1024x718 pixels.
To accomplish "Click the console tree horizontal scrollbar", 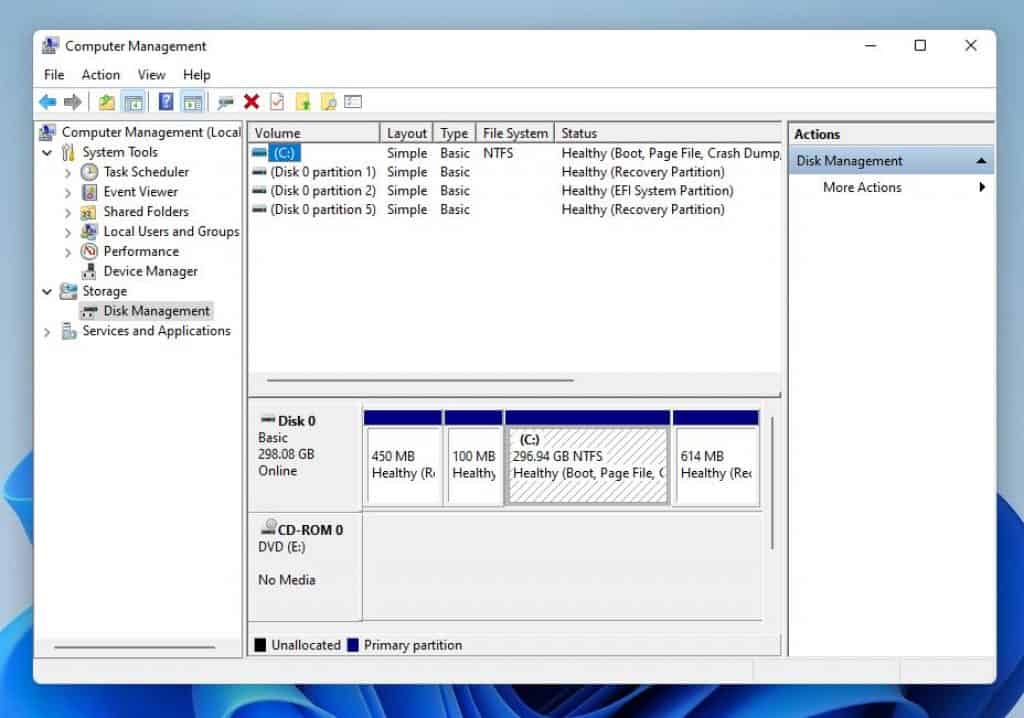I will click(135, 647).
